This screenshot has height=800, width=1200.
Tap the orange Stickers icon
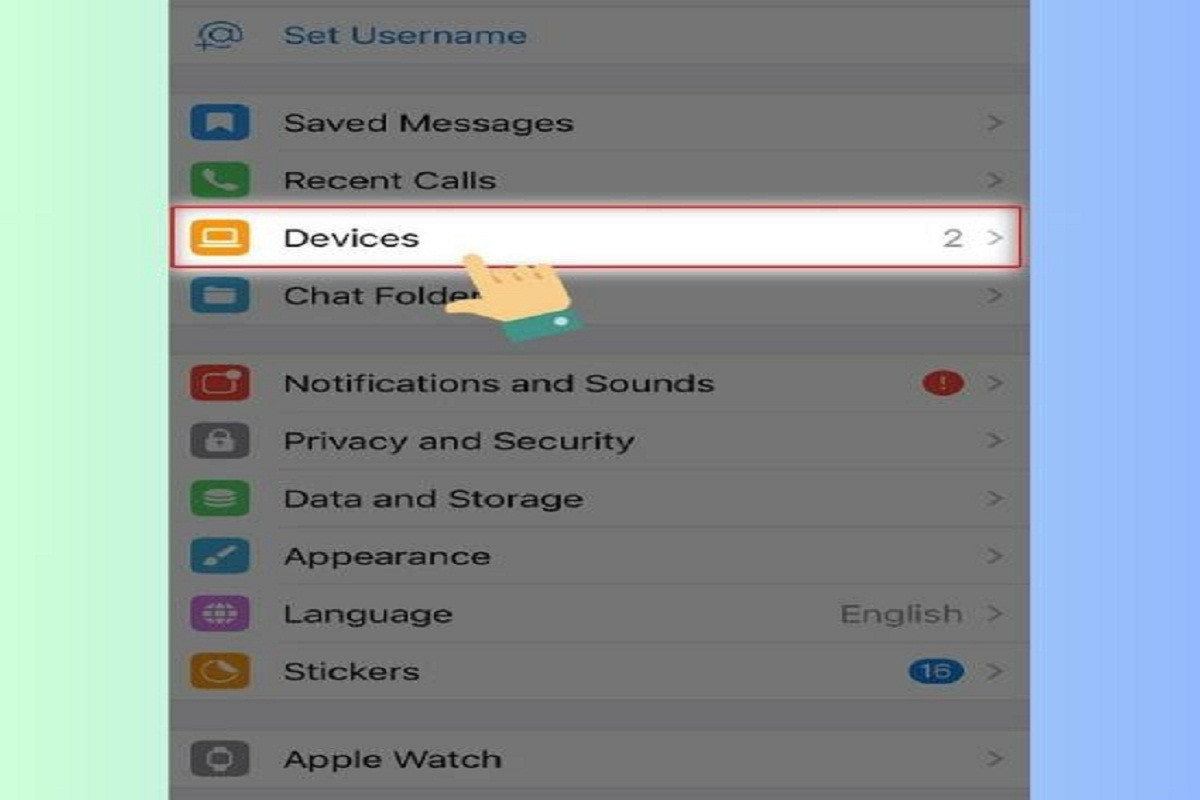[x=220, y=671]
